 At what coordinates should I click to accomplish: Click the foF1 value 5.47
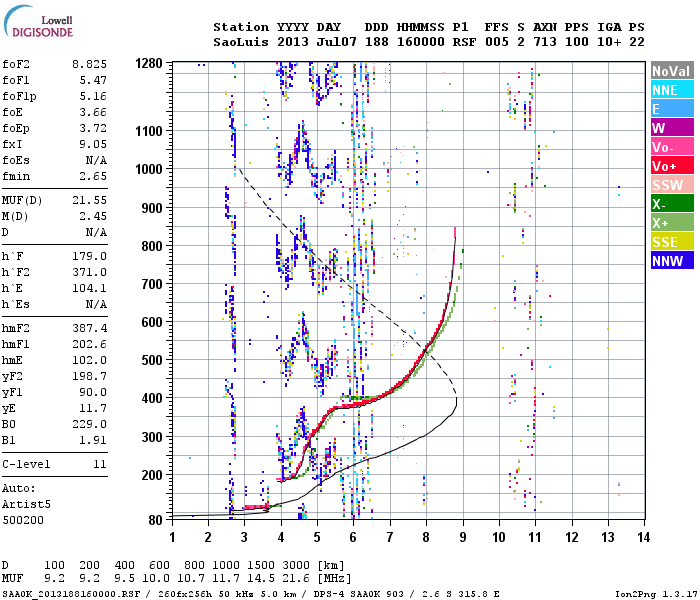click(x=93, y=80)
